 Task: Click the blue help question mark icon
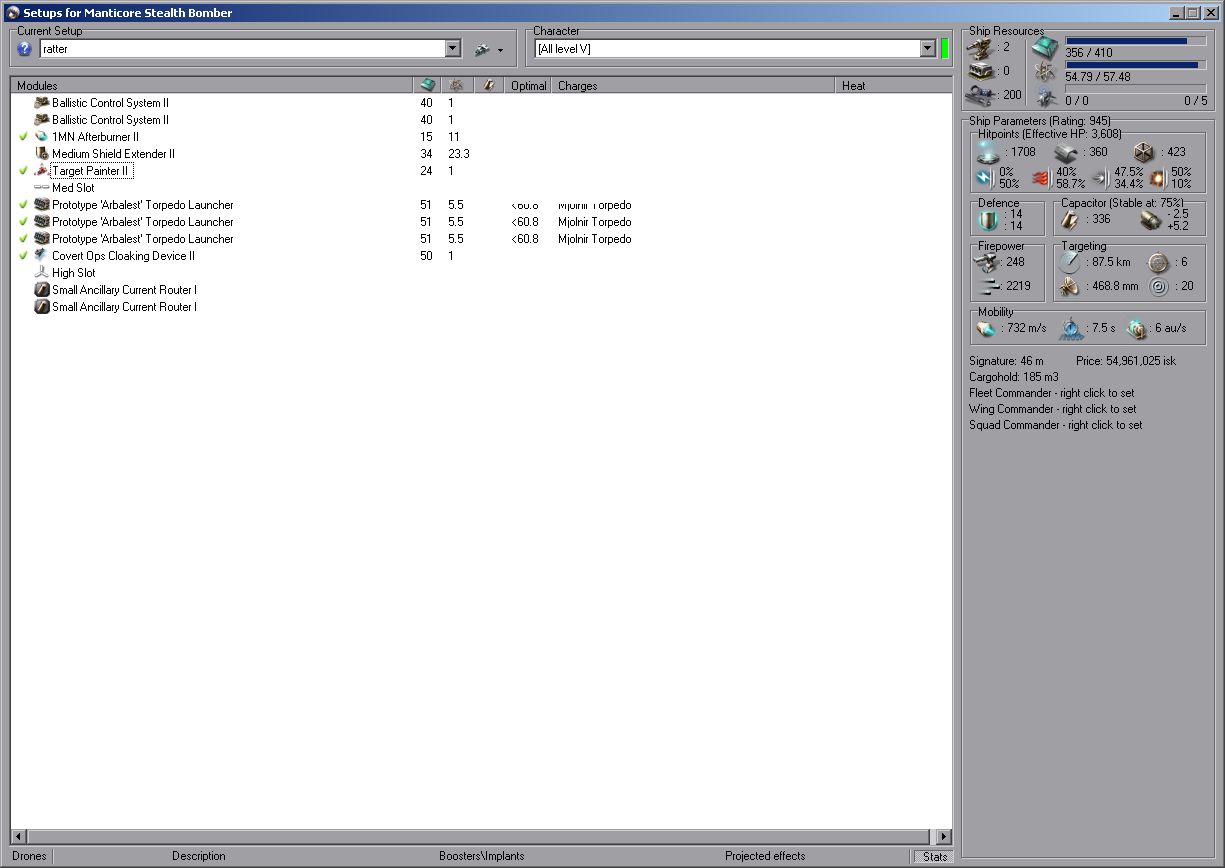pos(25,48)
